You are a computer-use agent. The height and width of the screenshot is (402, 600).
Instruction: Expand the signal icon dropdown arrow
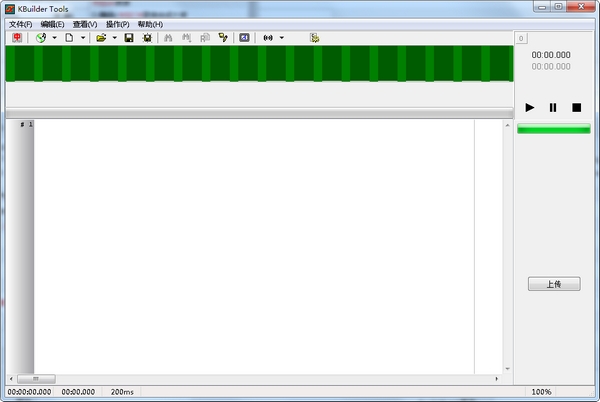(x=282, y=37)
